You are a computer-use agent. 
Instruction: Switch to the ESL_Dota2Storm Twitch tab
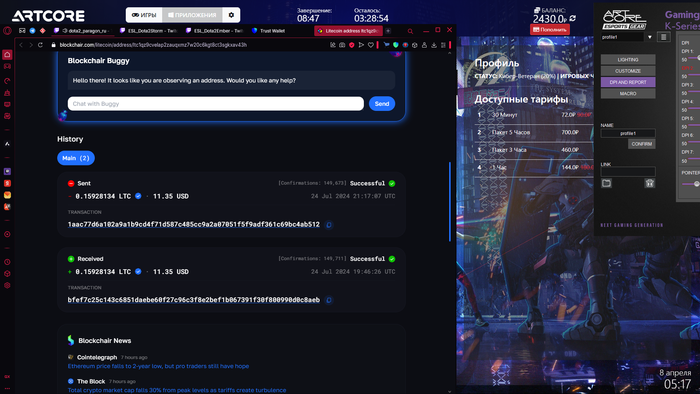pos(149,31)
